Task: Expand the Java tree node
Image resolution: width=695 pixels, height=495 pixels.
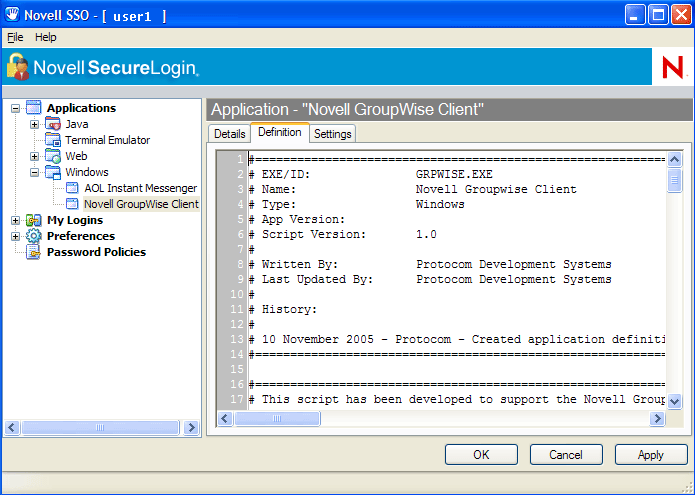Action: point(35,124)
